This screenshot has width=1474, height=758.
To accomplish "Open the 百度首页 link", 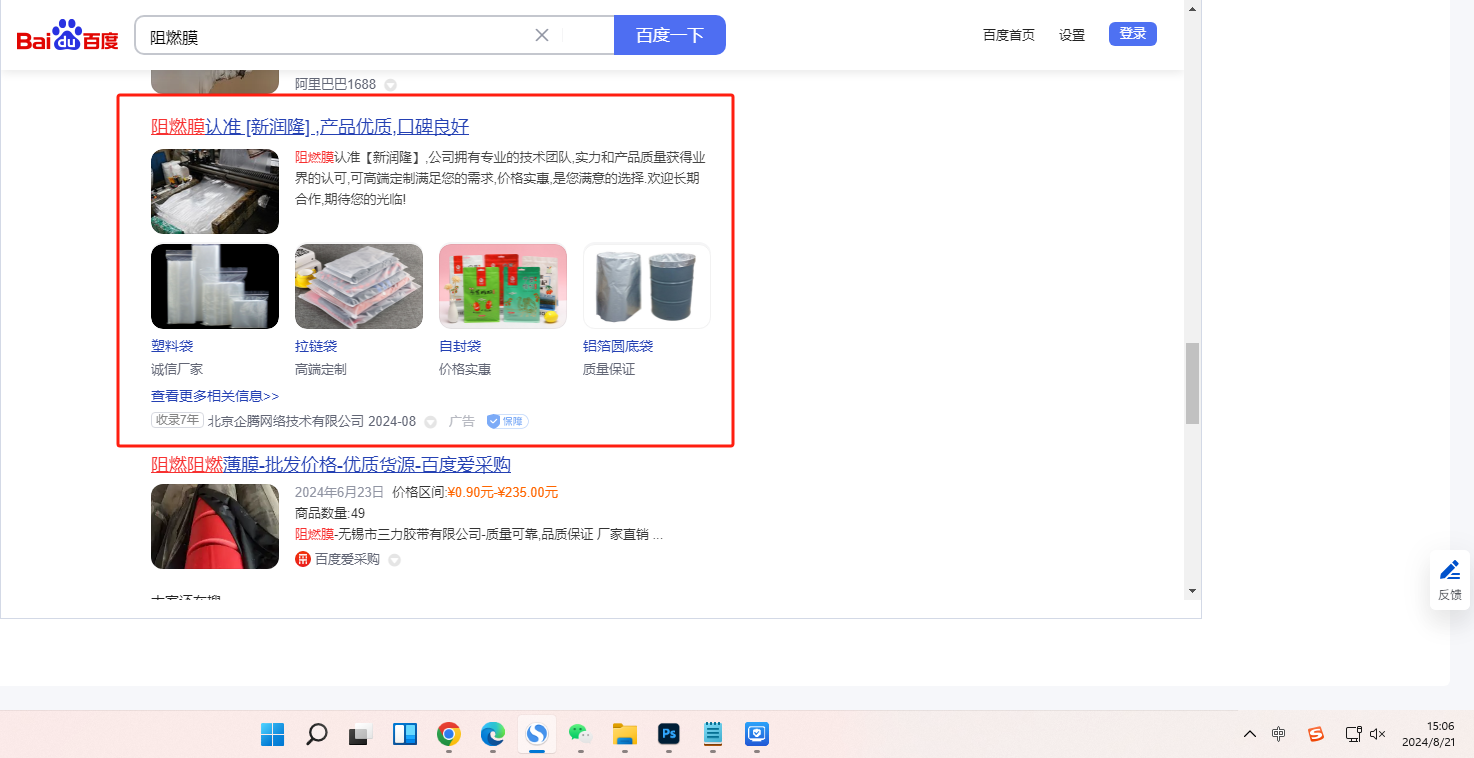I will (x=1009, y=35).
